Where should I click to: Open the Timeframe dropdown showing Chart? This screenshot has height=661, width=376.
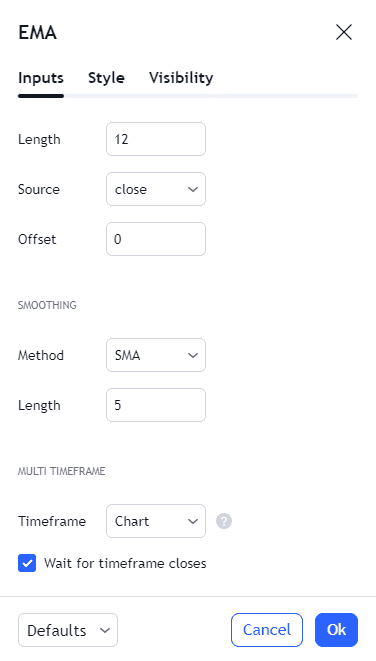point(156,521)
